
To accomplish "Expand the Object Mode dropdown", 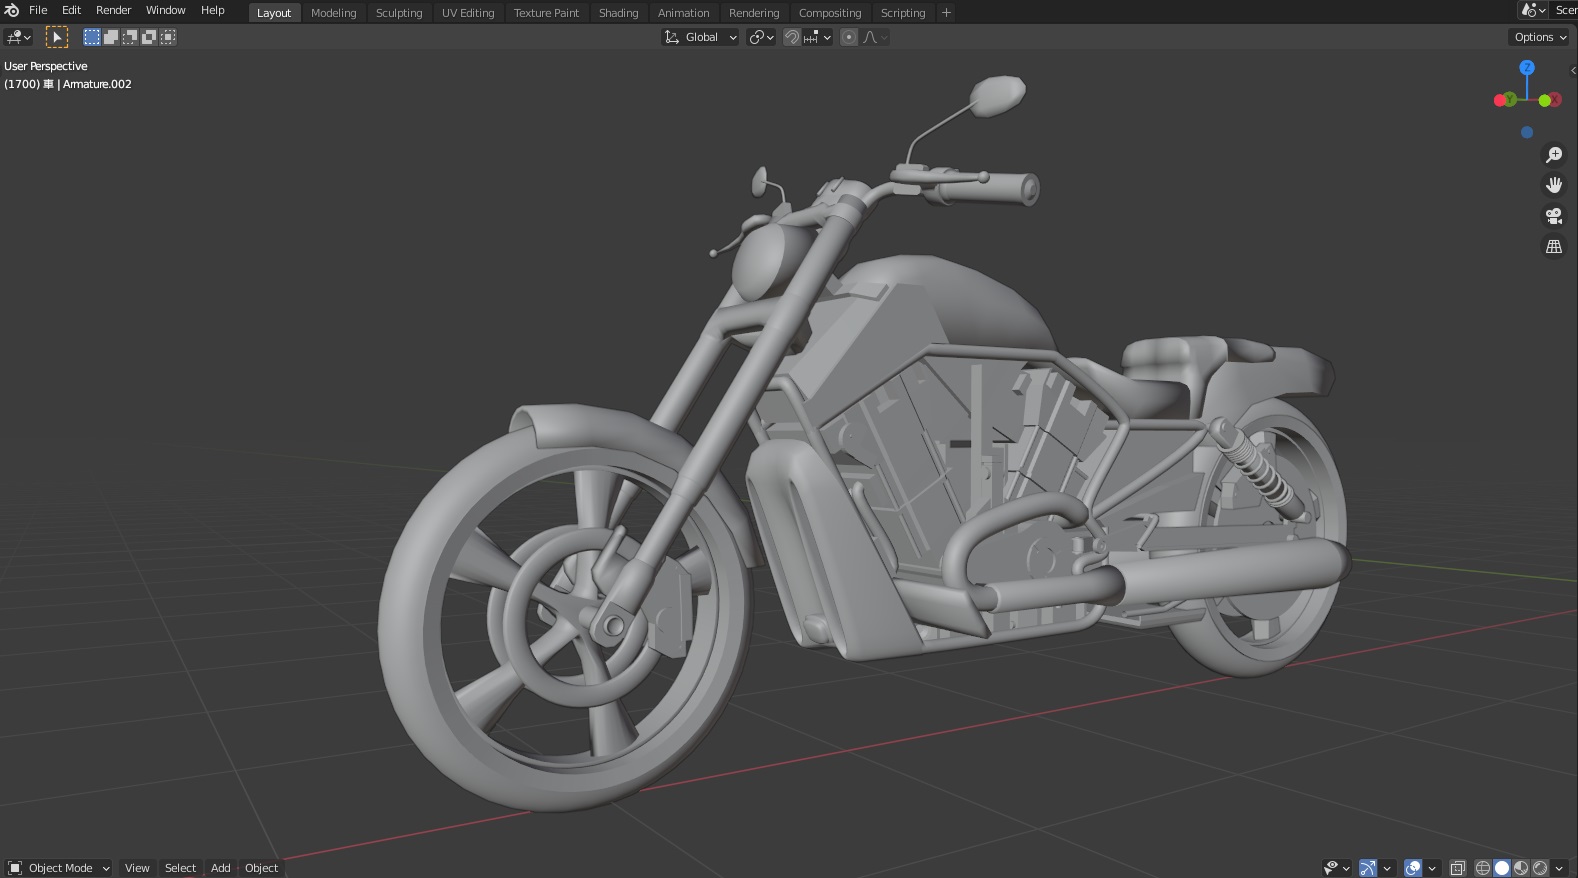I will [59, 868].
